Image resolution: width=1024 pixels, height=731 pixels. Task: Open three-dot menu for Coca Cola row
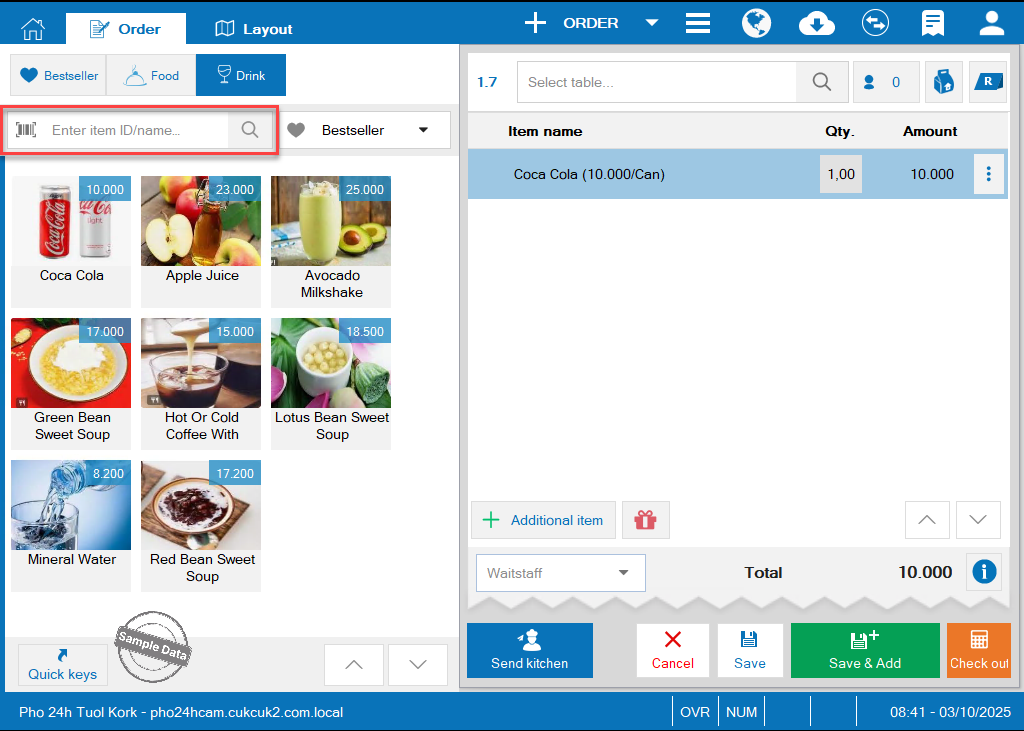click(x=989, y=174)
